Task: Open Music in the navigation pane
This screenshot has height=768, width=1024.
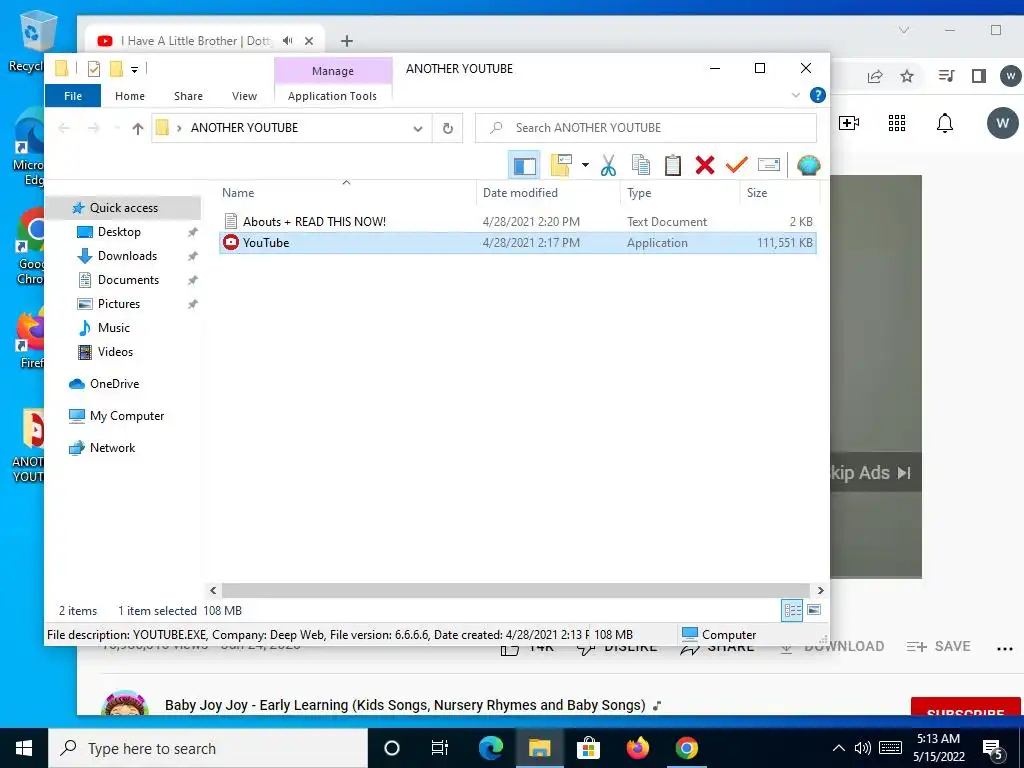Action: (114, 328)
